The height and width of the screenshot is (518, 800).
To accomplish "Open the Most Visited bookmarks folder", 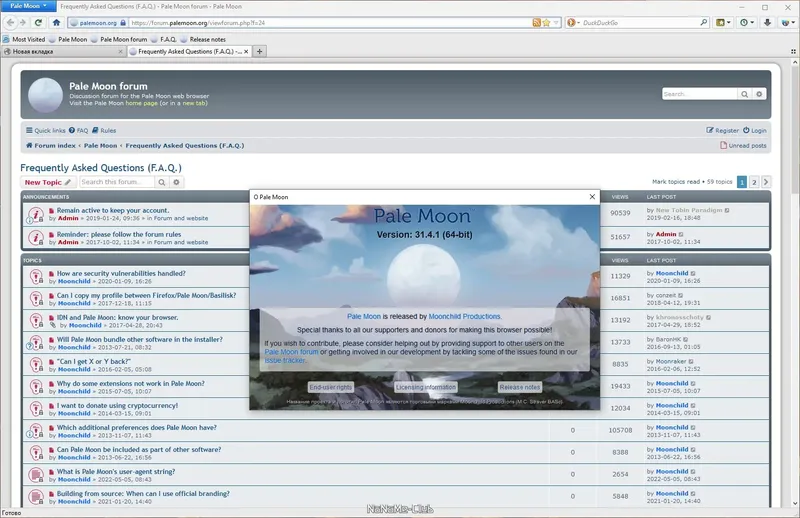I will point(23,39).
